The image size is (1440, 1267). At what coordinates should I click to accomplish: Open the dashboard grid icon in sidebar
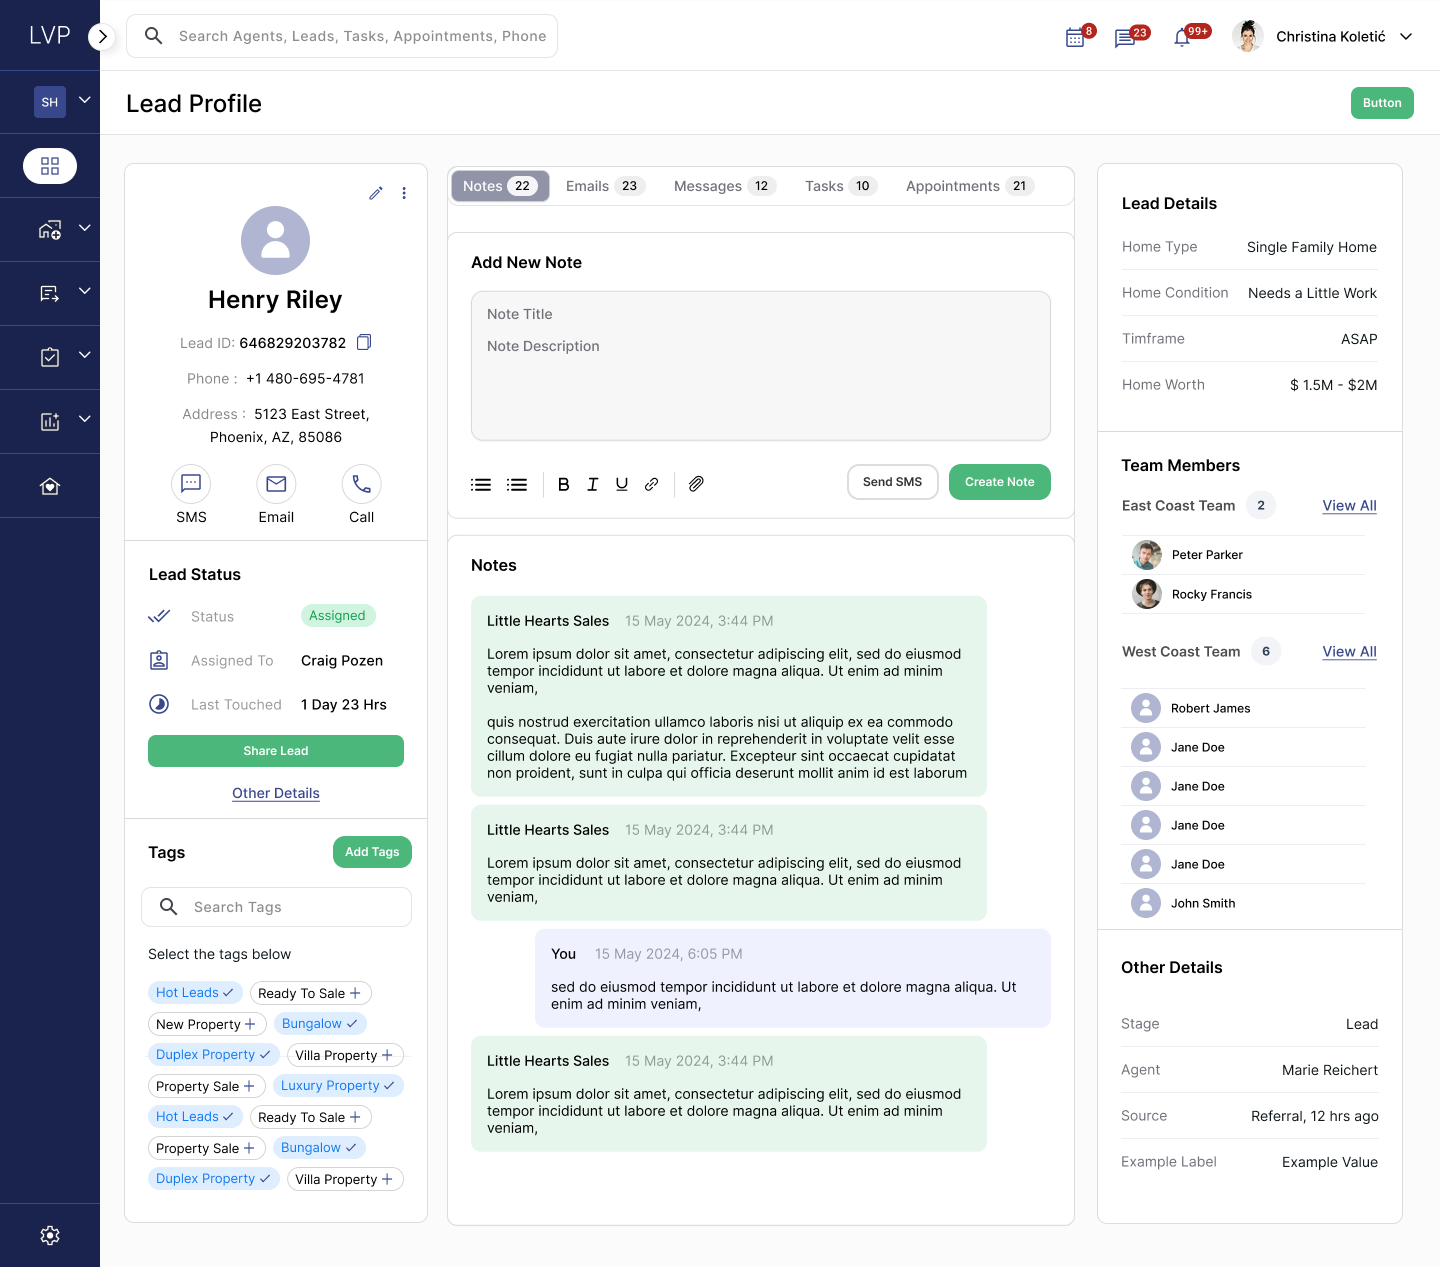click(50, 166)
